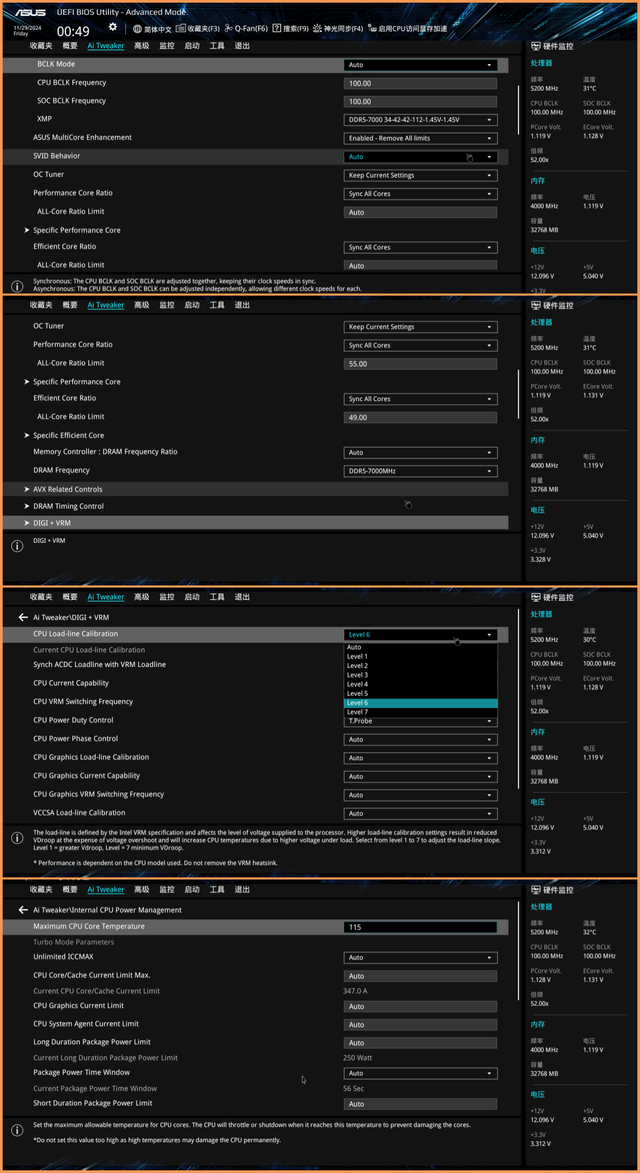Click the CPU Graphics Current Limit field
Viewport: 640px width, 1173px height.
420,1007
